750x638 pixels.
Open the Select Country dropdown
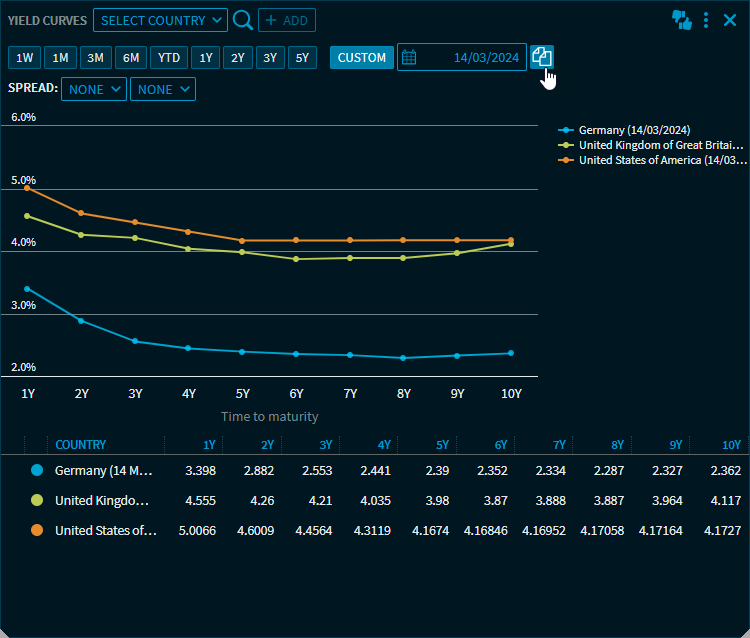click(x=162, y=20)
